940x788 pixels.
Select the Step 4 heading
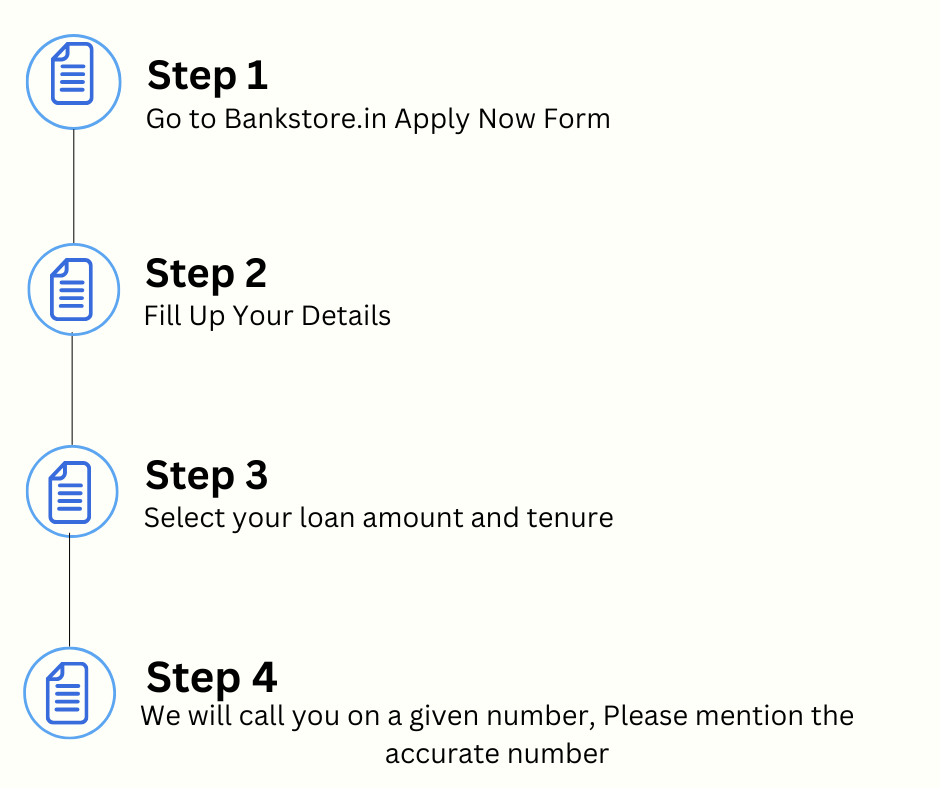211,678
